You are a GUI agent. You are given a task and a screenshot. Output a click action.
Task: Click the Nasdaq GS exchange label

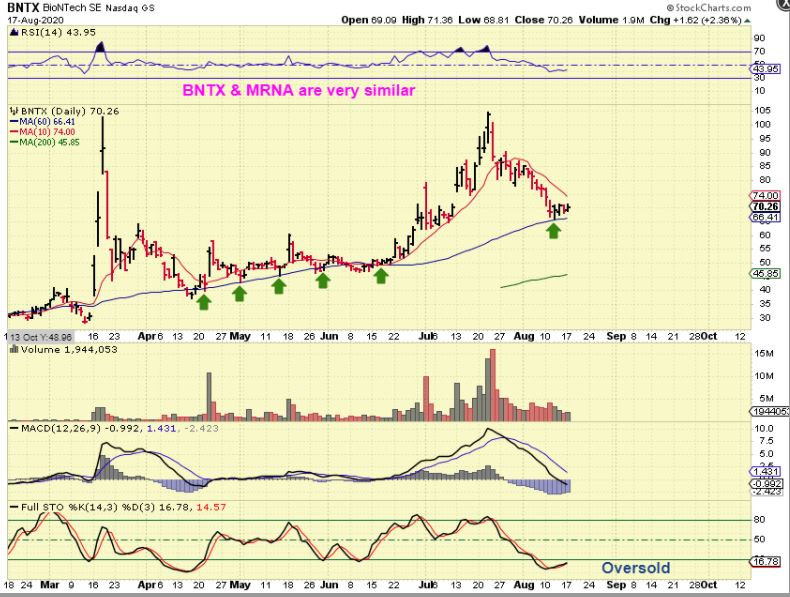(x=129, y=9)
